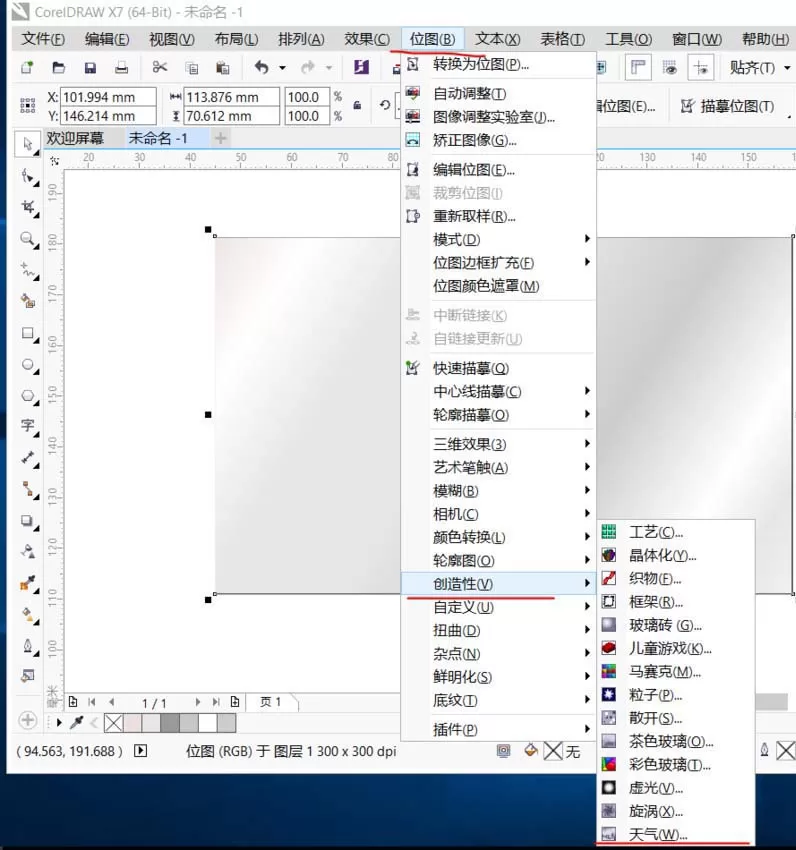The height and width of the screenshot is (850, 796).
Task: Click the Save disk icon
Action: [90, 67]
